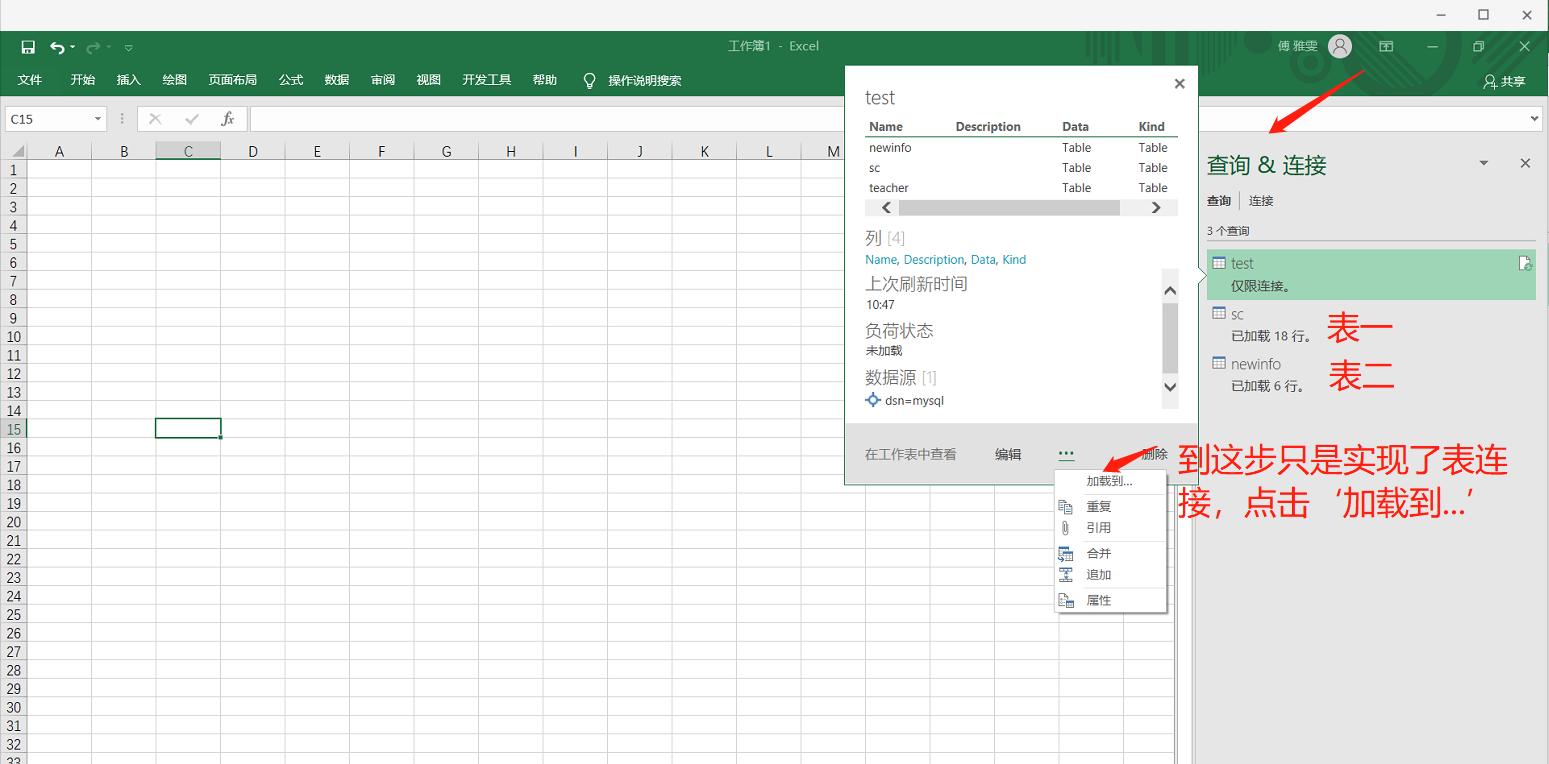Select 加载到... from the context menu
The width and height of the screenshot is (1549, 764).
tap(1110, 480)
